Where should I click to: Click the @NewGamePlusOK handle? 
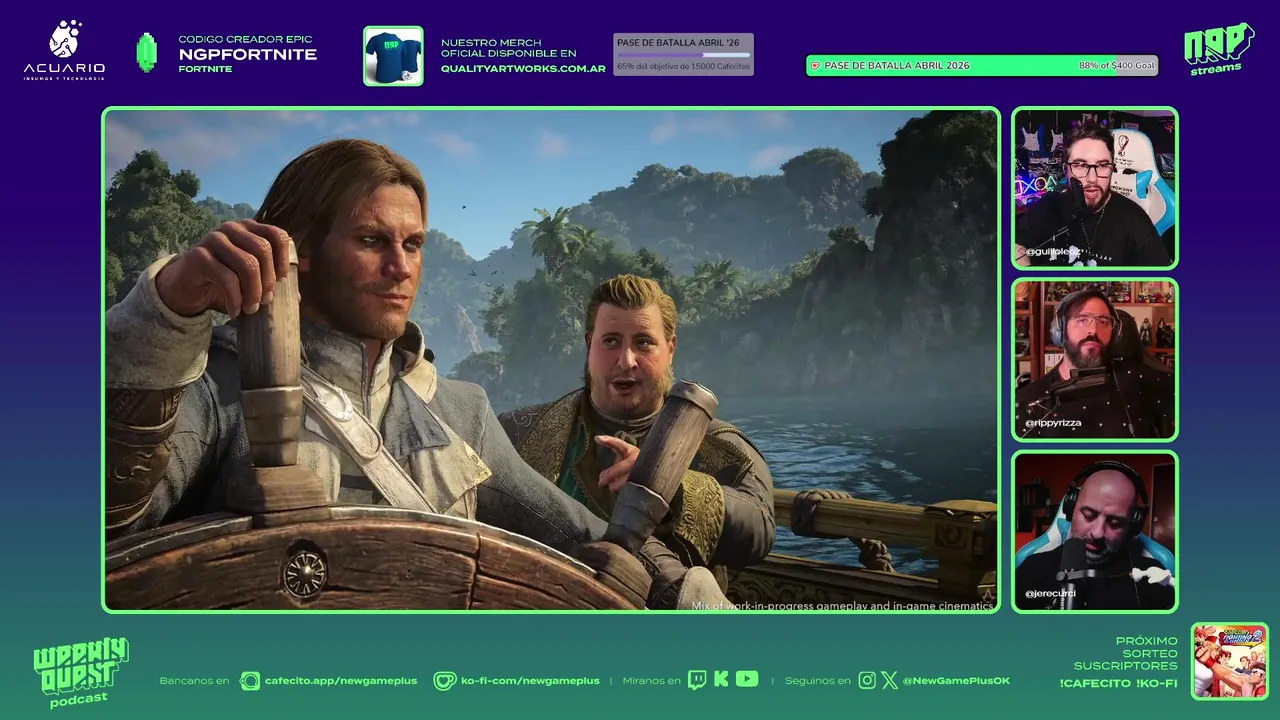[956, 681]
